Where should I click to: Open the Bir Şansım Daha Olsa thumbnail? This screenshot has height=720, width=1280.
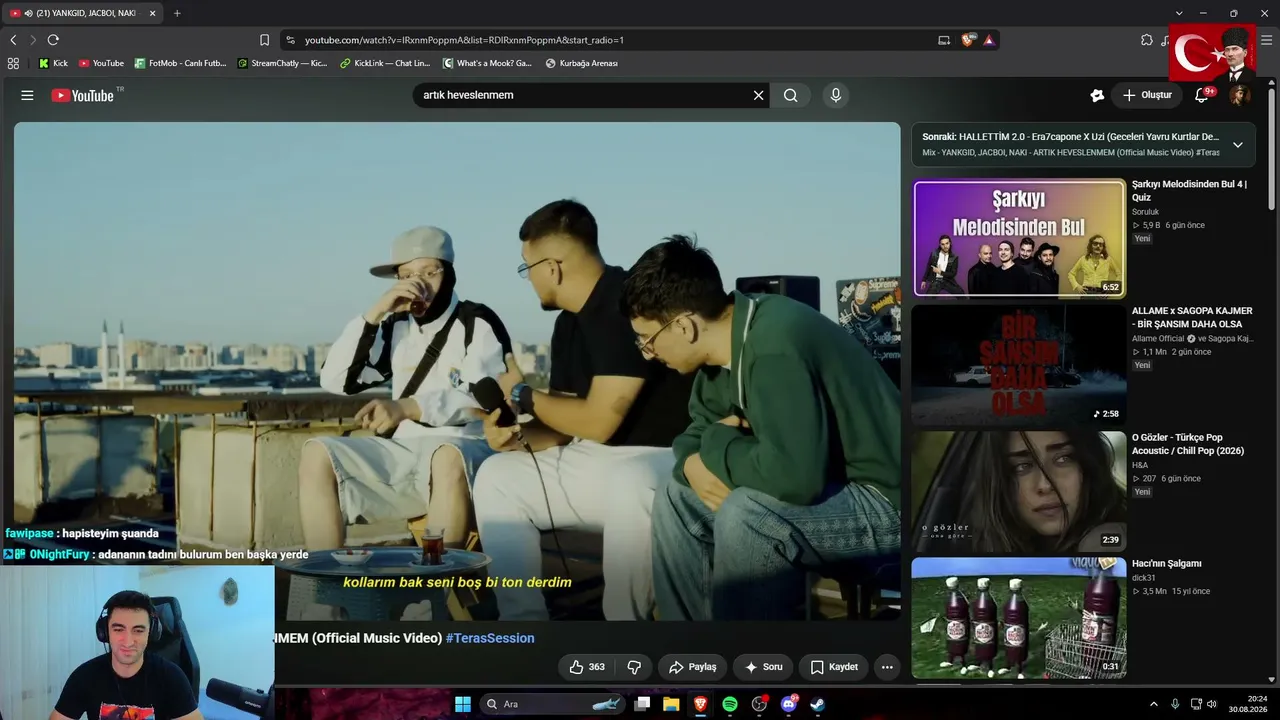click(x=1019, y=364)
